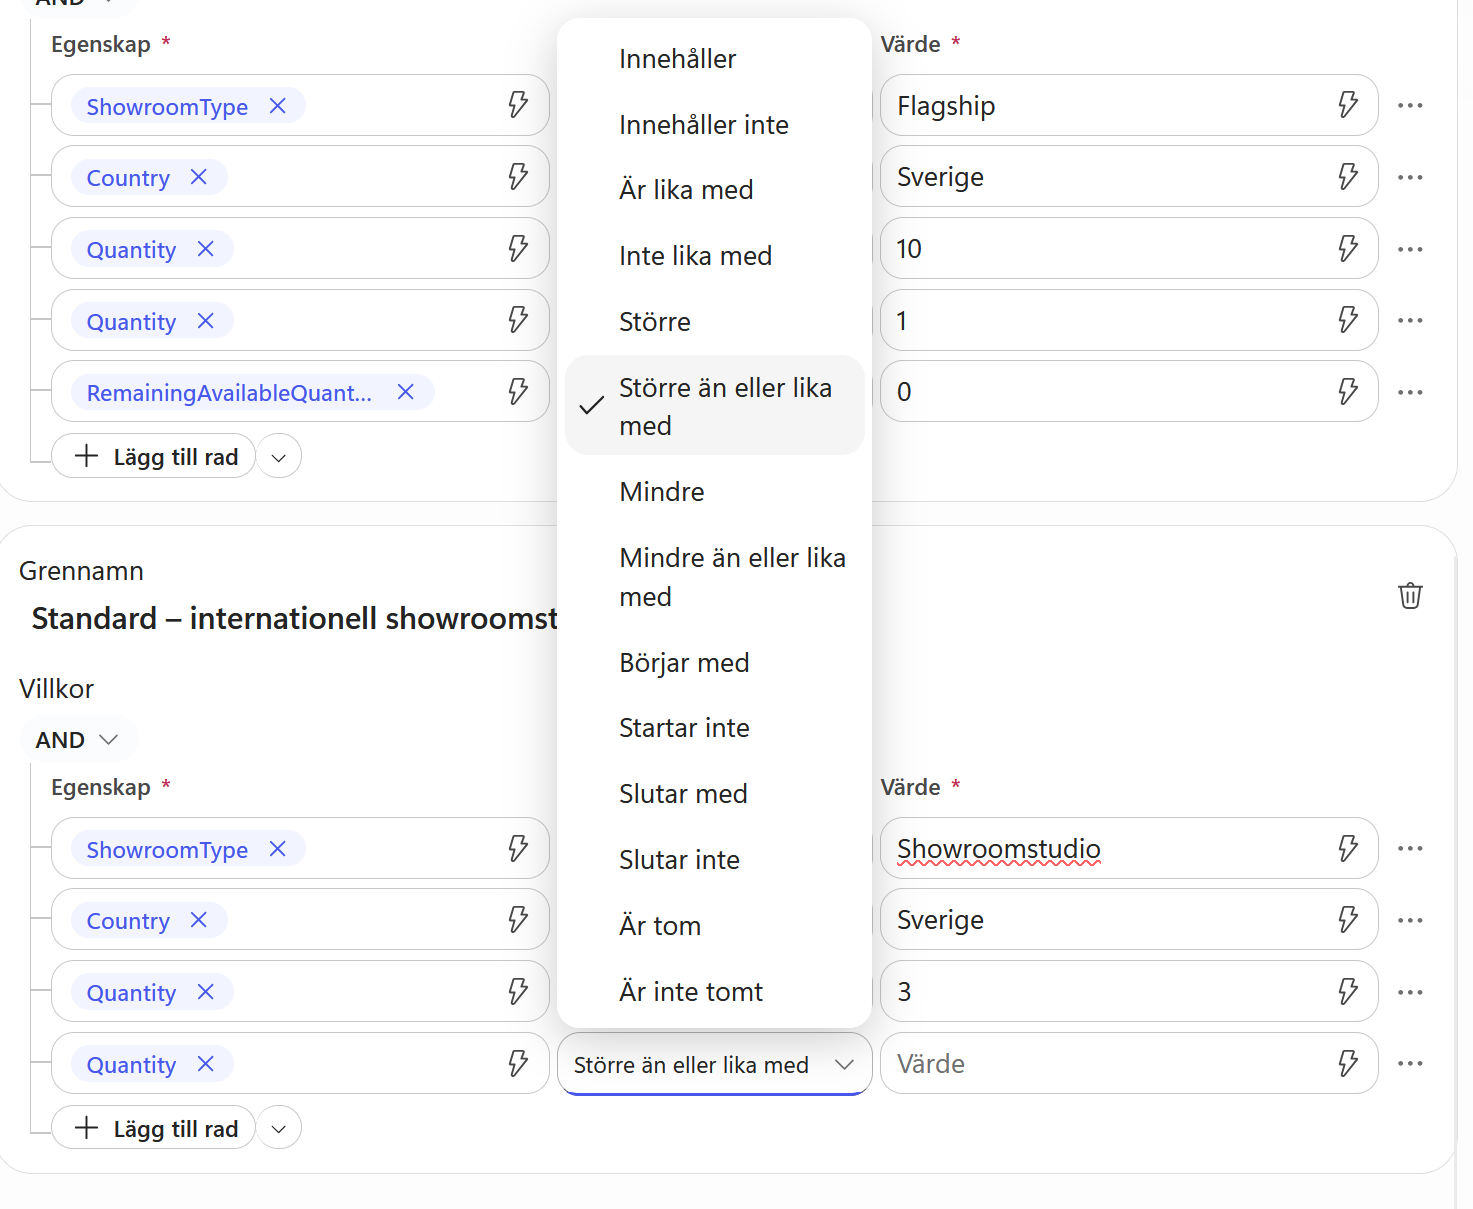1473x1209 pixels.
Task: Click lightning icon in the Flagship value field
Action: click(1348, 105)
